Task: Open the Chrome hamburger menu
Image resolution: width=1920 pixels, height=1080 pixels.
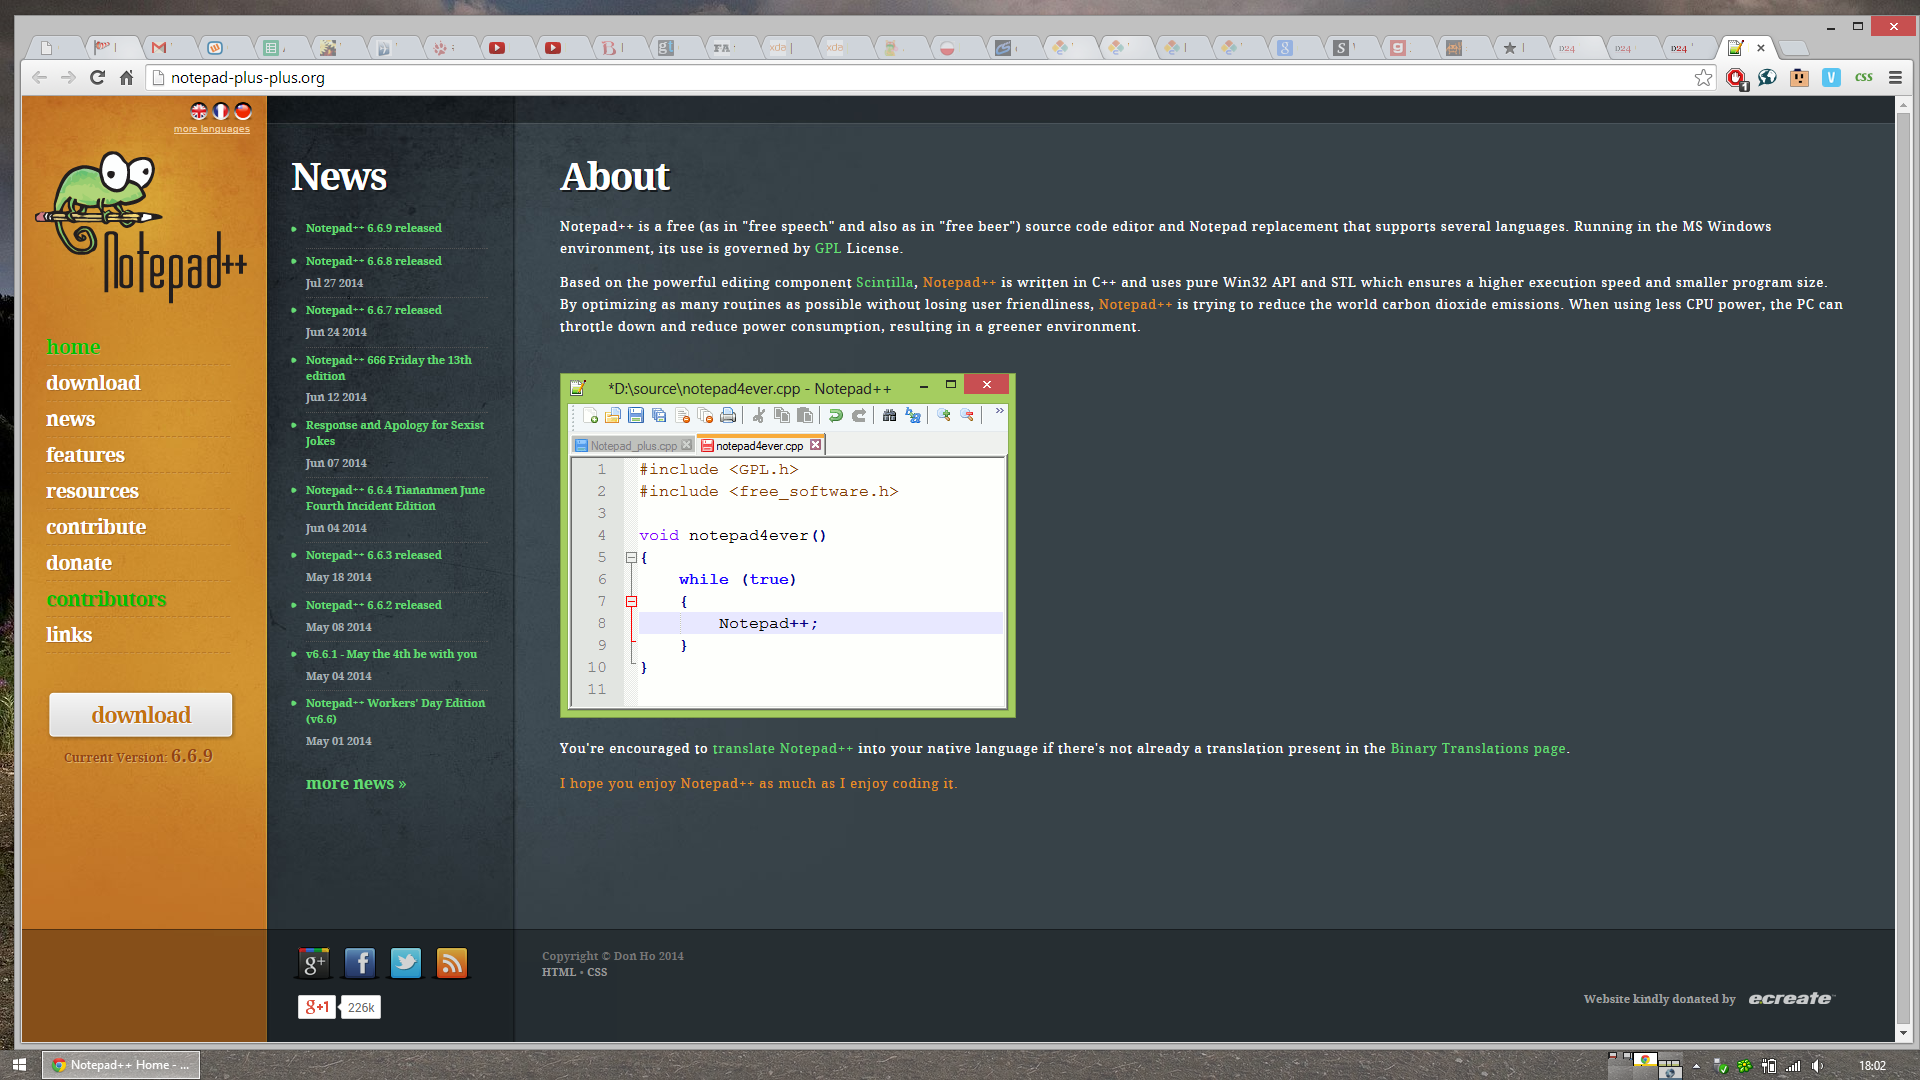Action: click(1895, 78)
